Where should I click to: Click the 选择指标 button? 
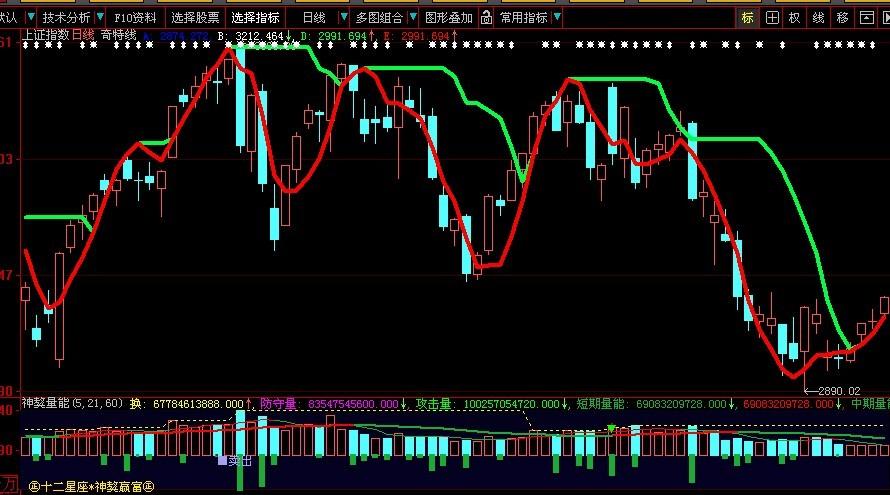pos(255,18)
